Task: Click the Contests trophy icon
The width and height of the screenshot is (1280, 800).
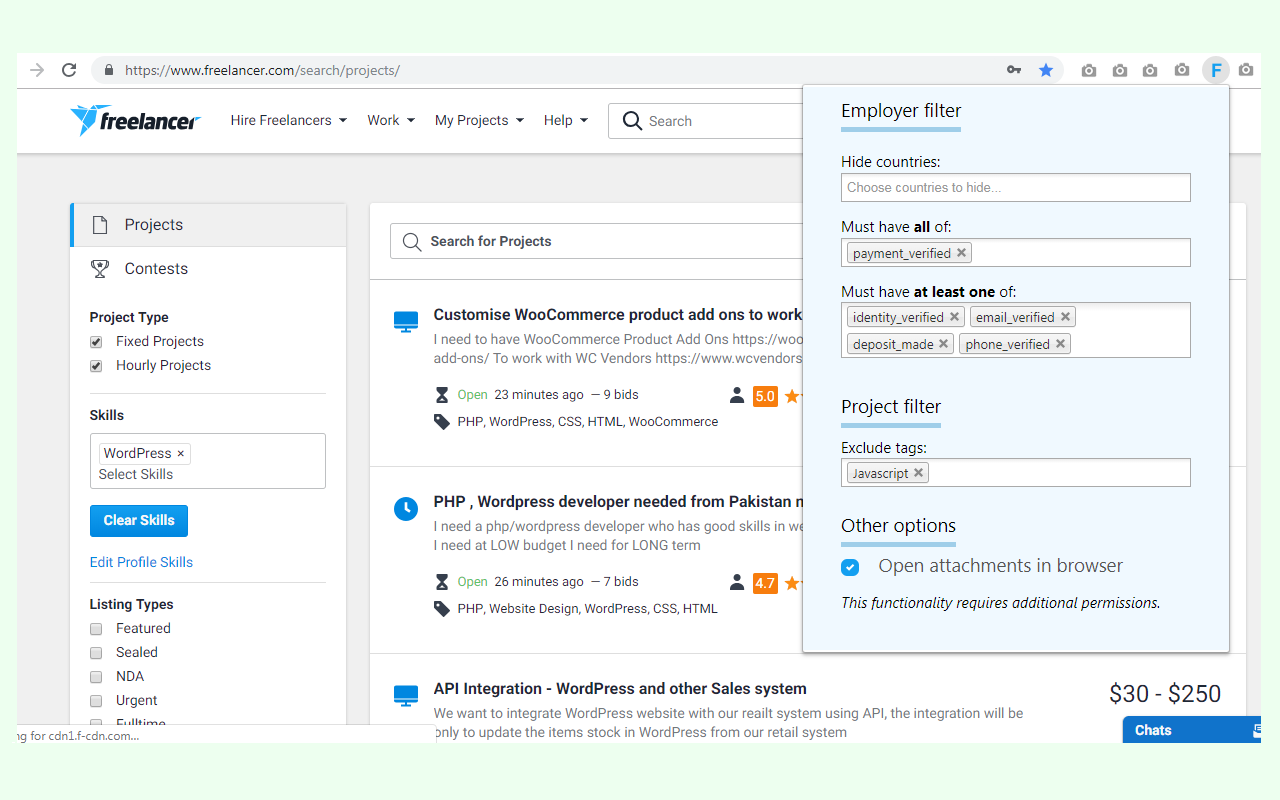Action: coord(100,268)
